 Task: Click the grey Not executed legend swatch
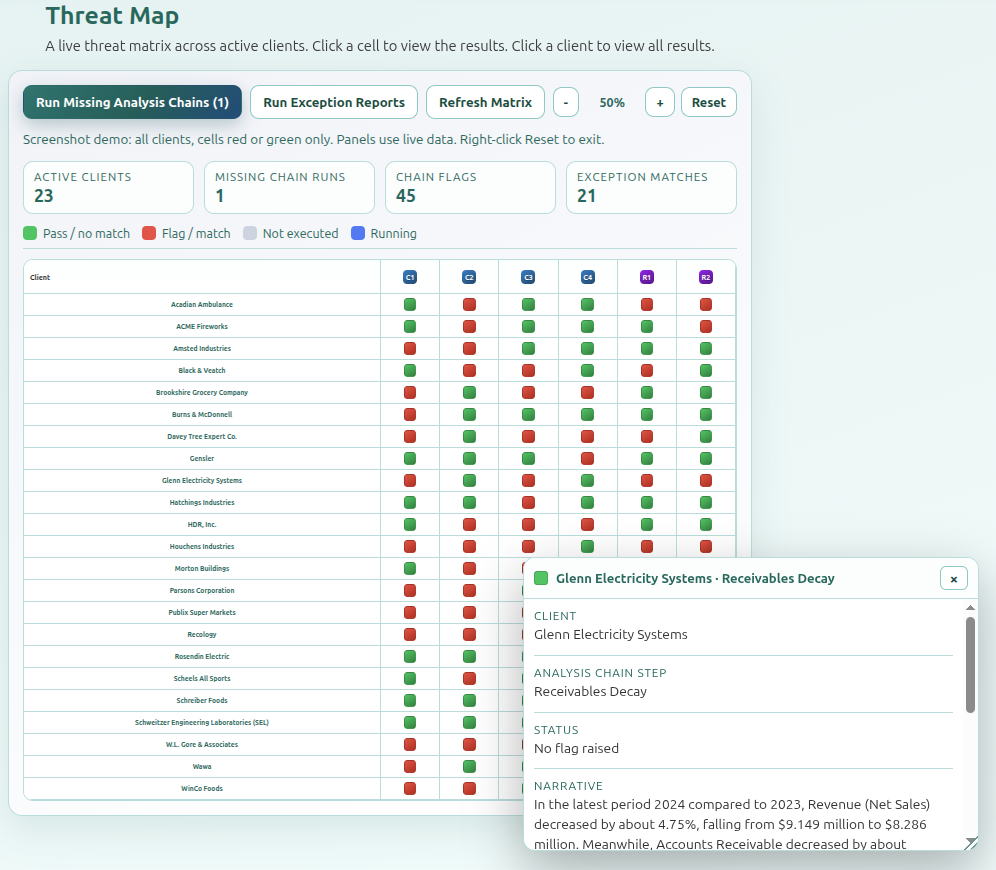pyautogui.click(x=250, y=233)
